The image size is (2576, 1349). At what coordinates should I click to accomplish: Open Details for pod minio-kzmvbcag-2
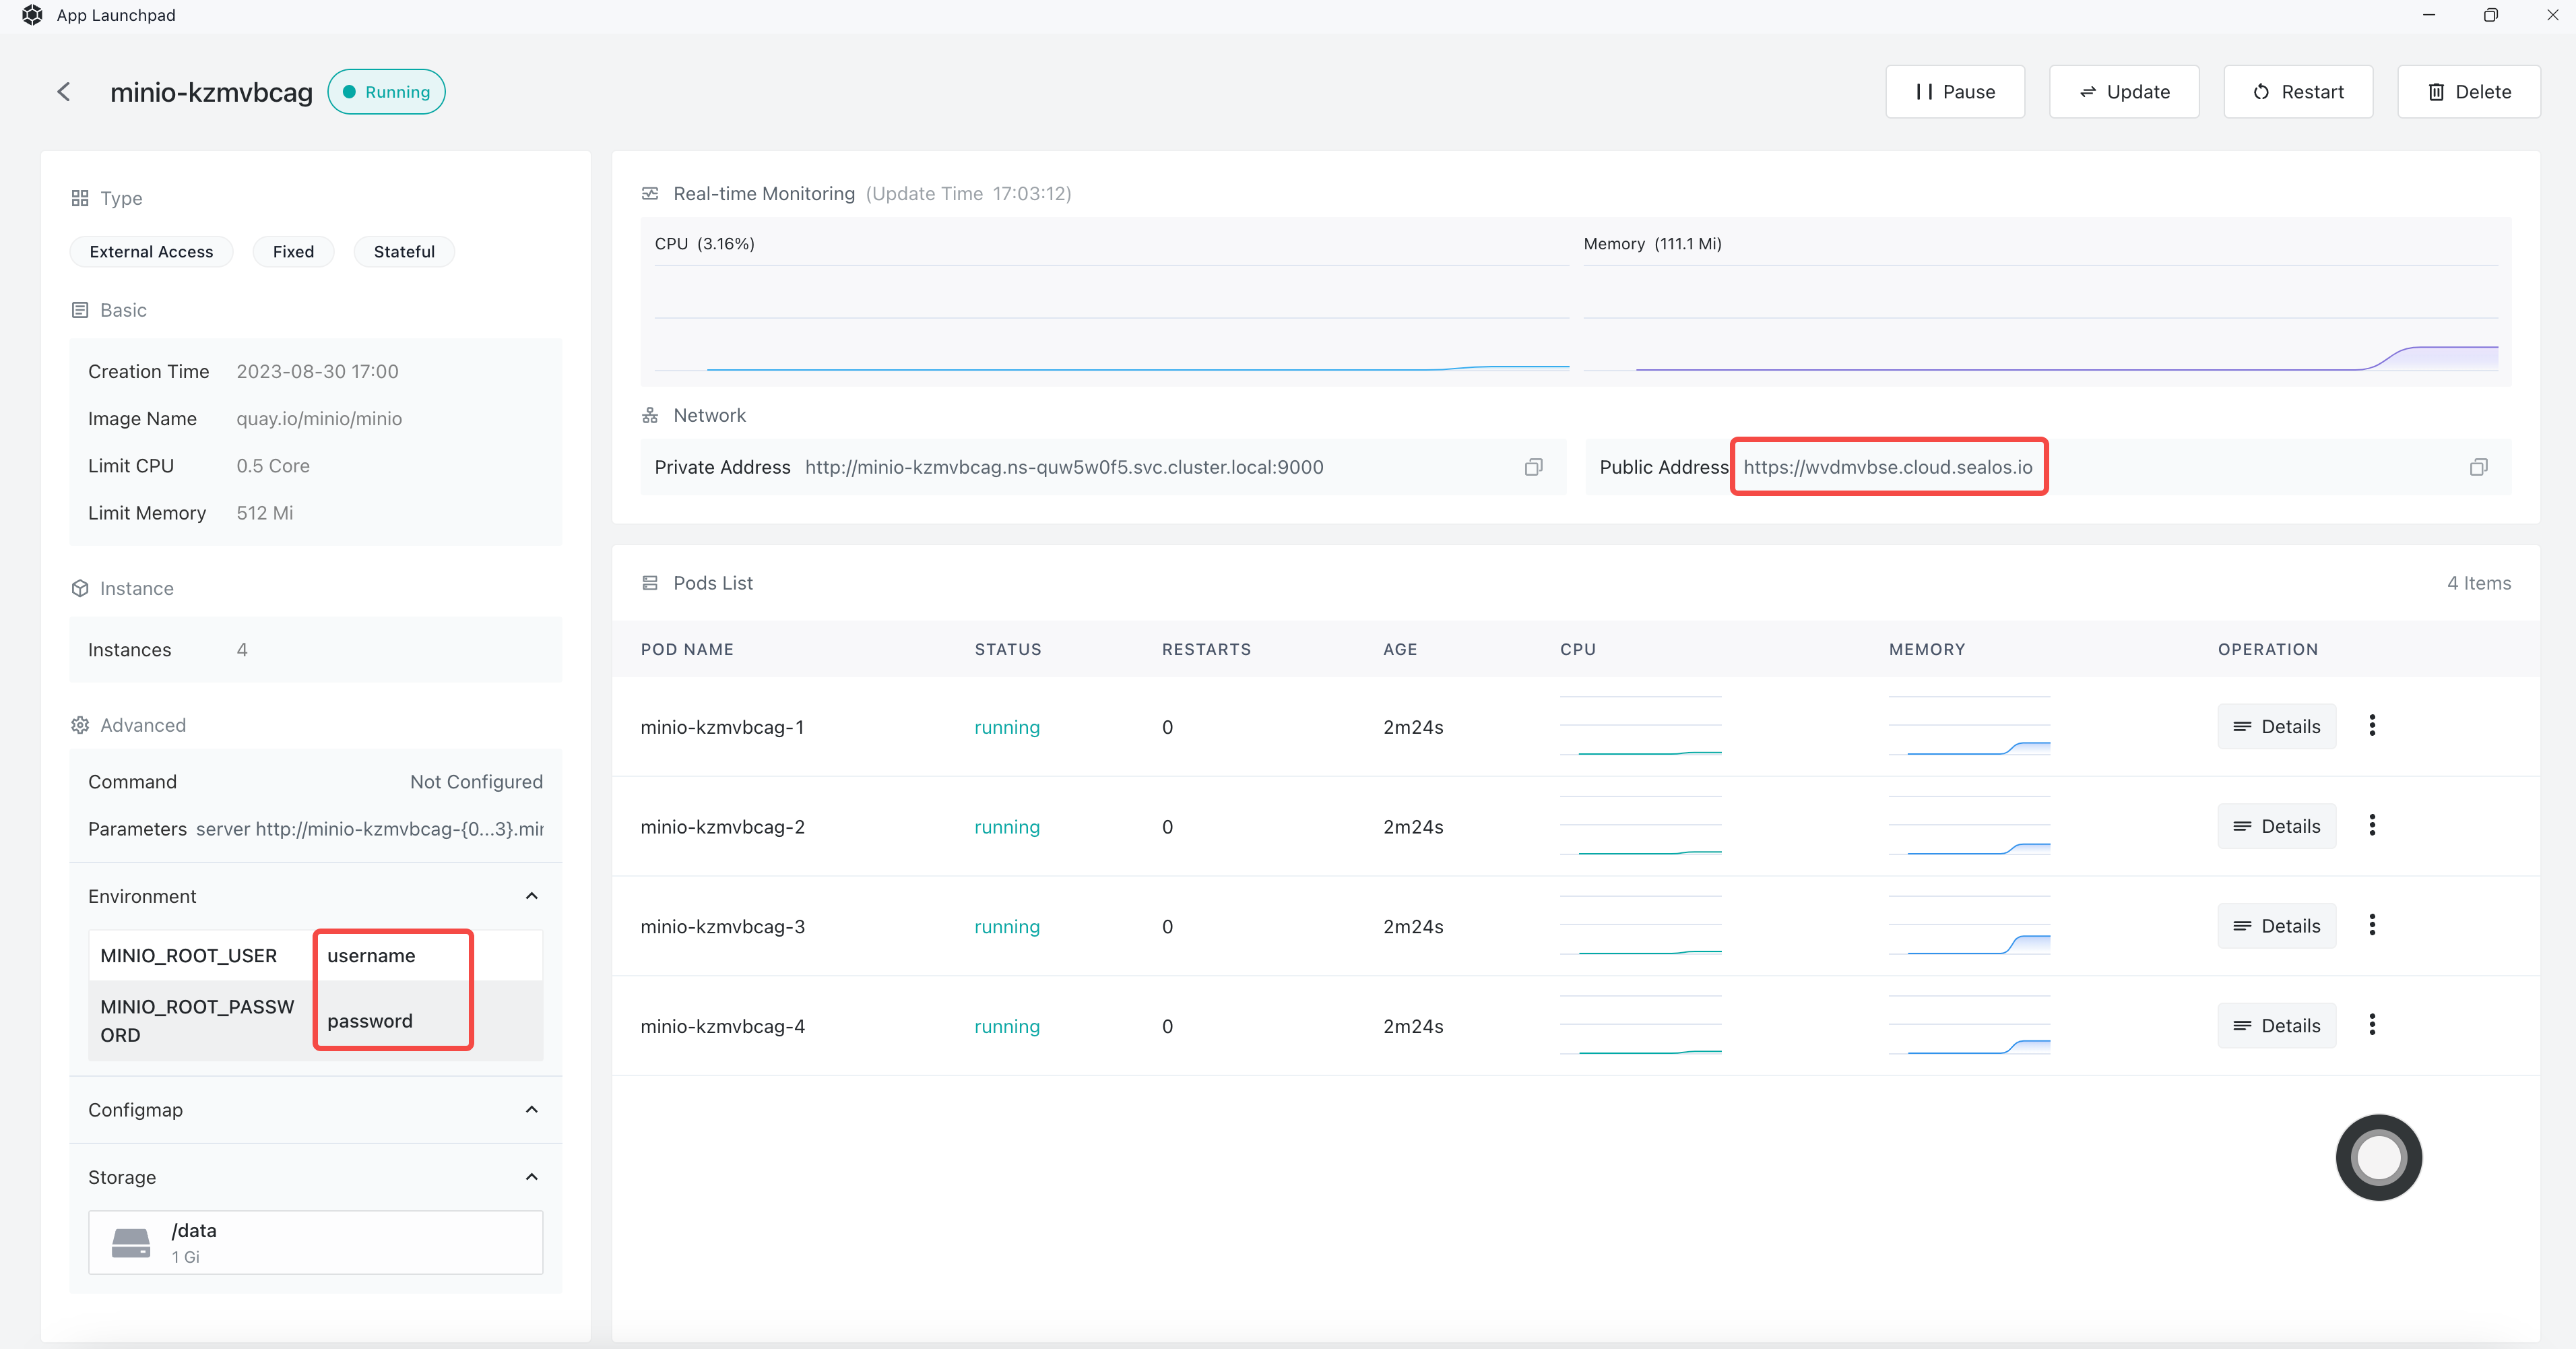point(2276,826)
